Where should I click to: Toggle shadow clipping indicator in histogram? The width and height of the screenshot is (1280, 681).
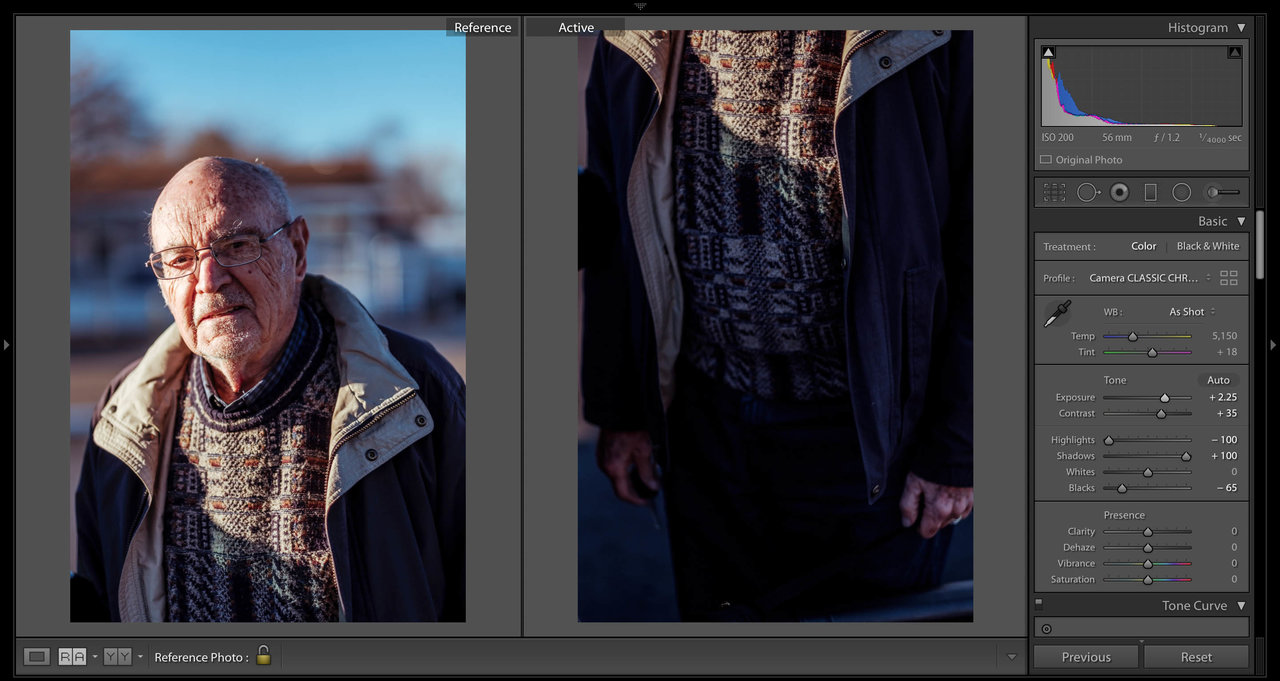click(1048, 52)
